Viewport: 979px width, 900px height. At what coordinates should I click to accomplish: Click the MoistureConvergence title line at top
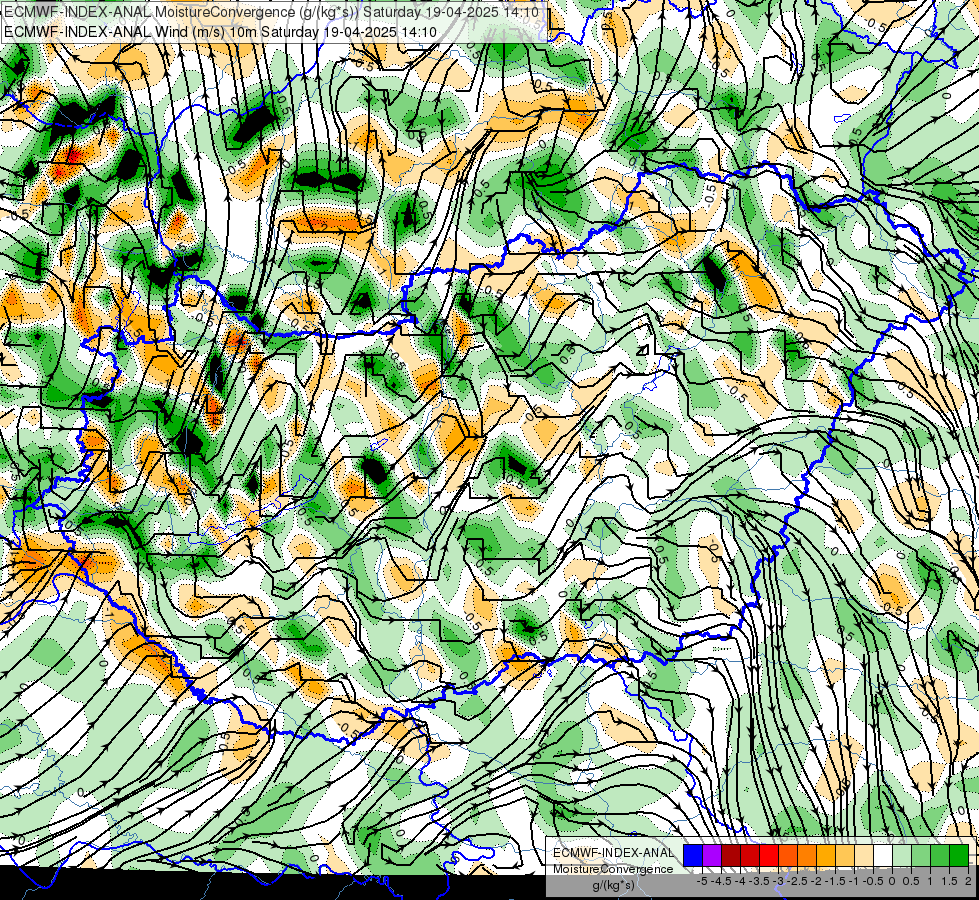coord(272,11)
